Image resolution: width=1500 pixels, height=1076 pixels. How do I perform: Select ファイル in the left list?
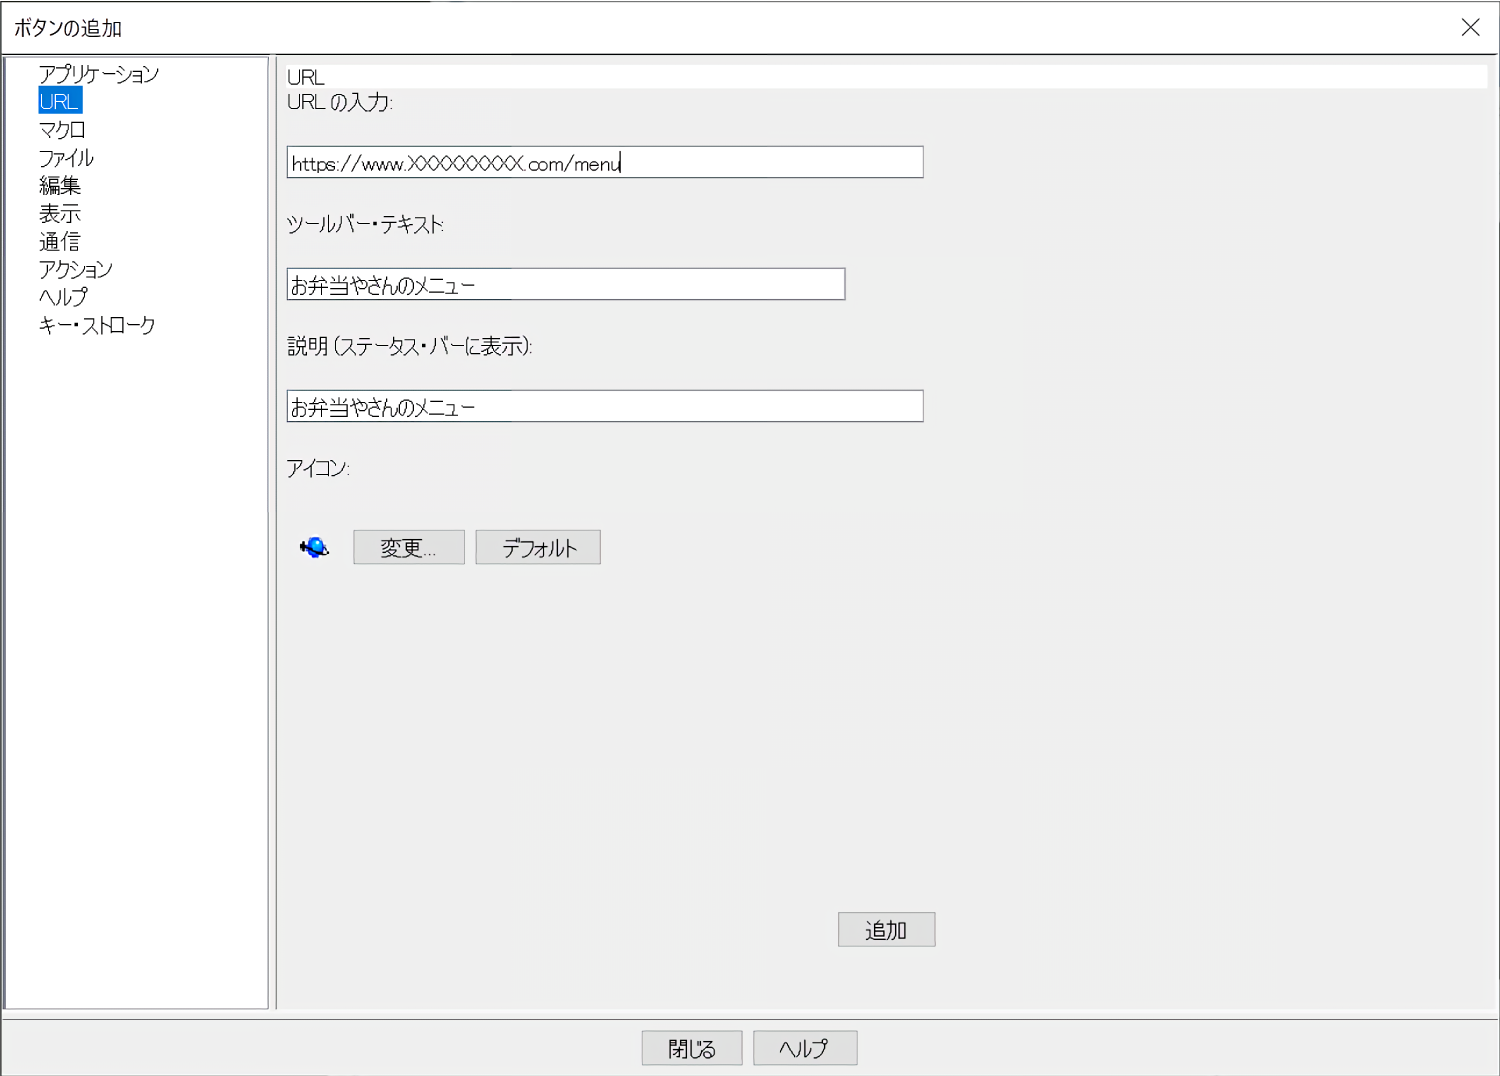[x=66, y=158]
